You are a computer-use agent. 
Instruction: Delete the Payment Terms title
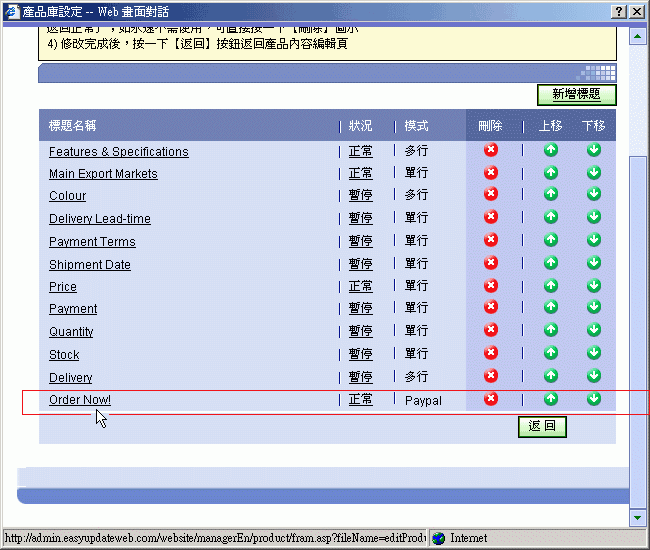click(491, 240)
